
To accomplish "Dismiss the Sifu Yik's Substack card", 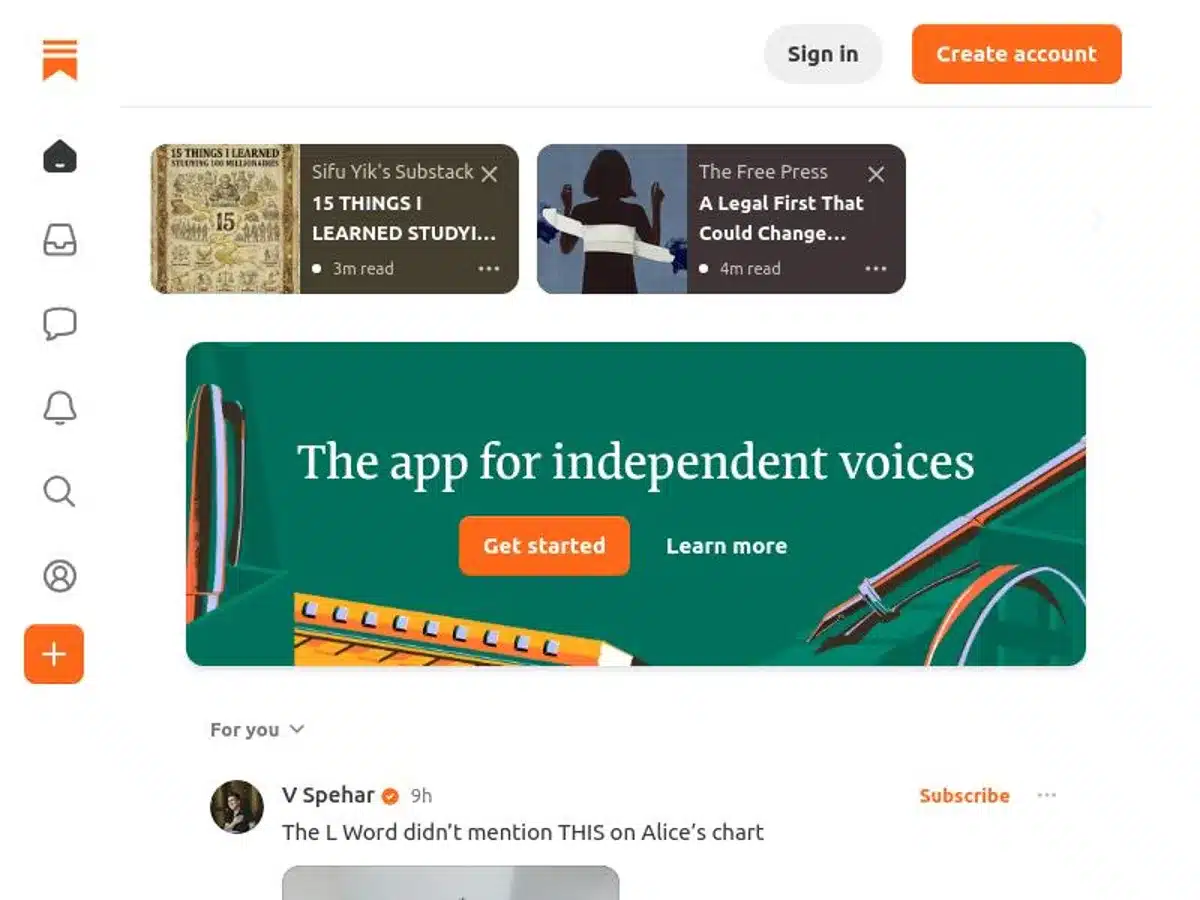I will (489, 173).
